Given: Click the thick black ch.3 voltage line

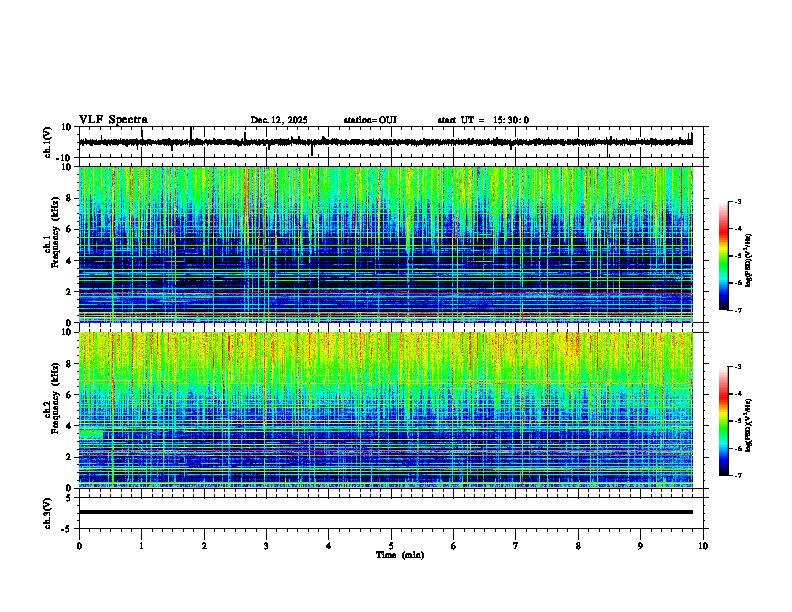Looking at the screenshot, I should pos(386,512).
